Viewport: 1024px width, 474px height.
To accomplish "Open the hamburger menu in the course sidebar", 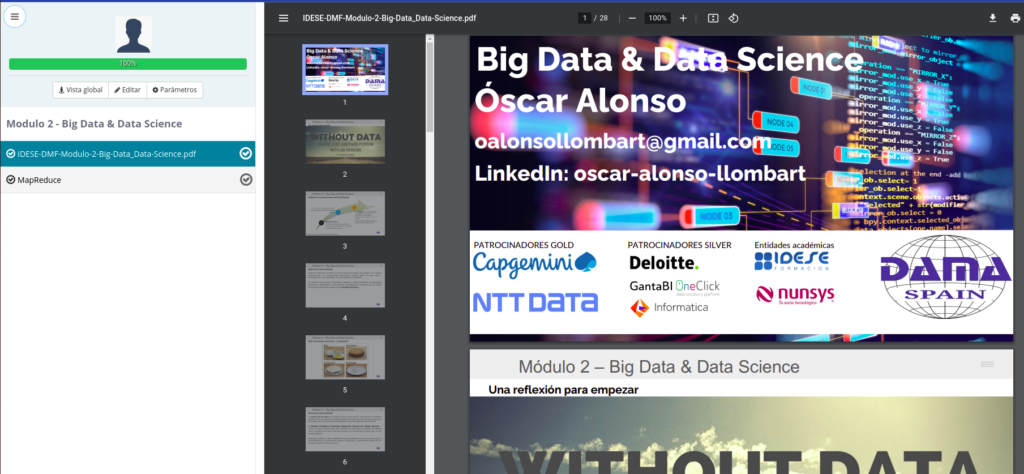I will [14, 16].
